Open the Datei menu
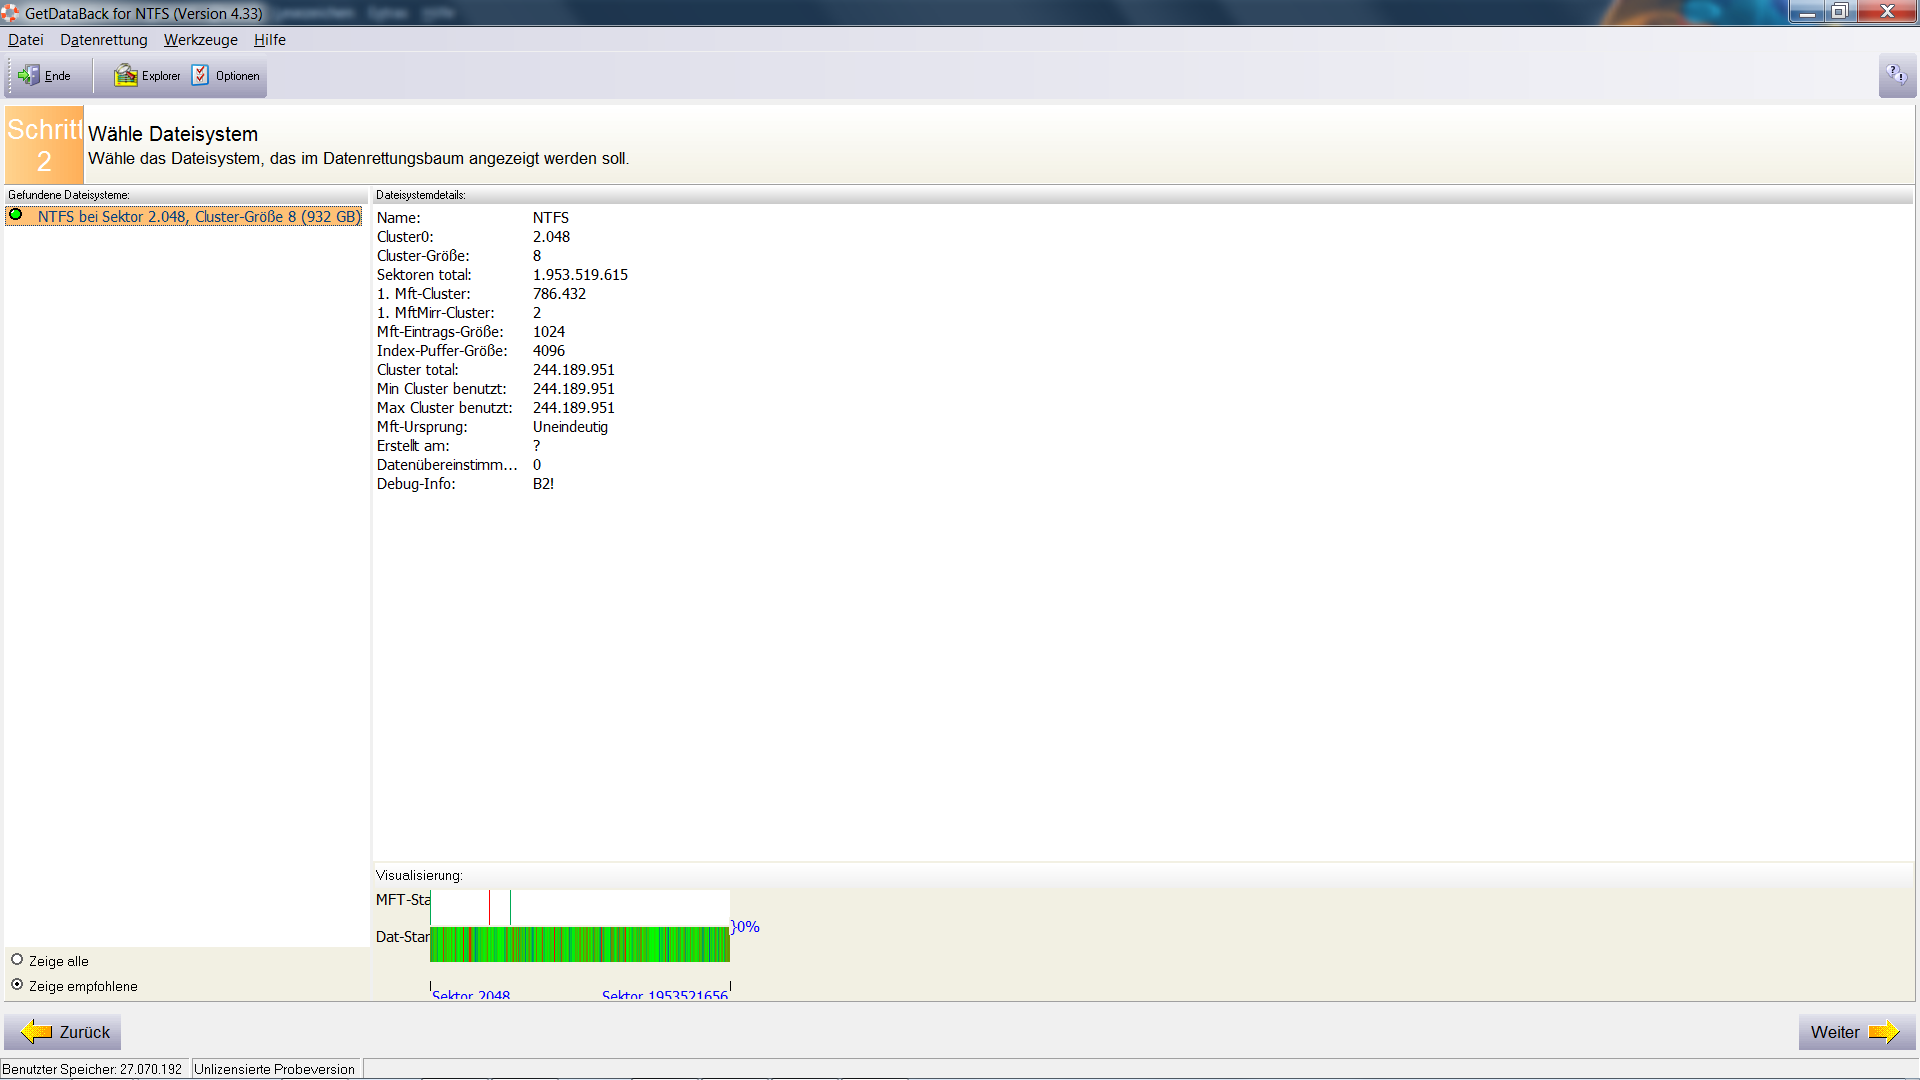Screen dimensions: 1920x1080 pos(26,40)
